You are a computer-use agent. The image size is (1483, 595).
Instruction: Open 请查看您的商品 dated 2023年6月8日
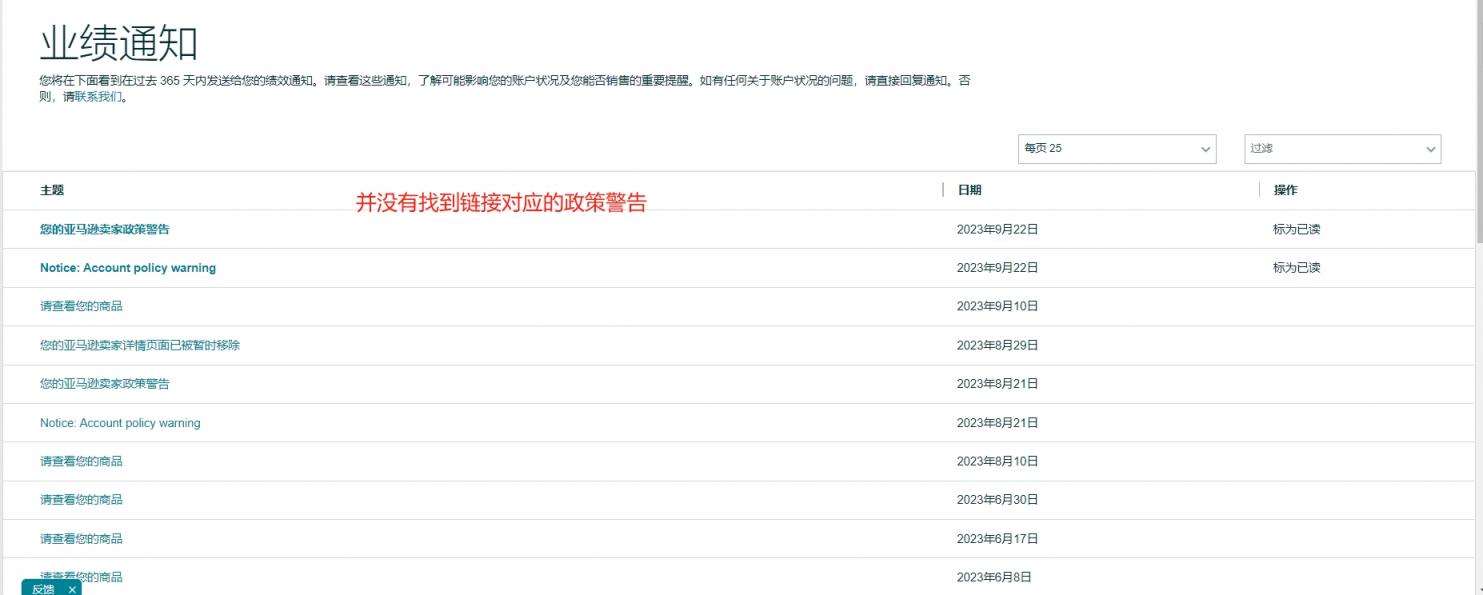tap(81, 577)
